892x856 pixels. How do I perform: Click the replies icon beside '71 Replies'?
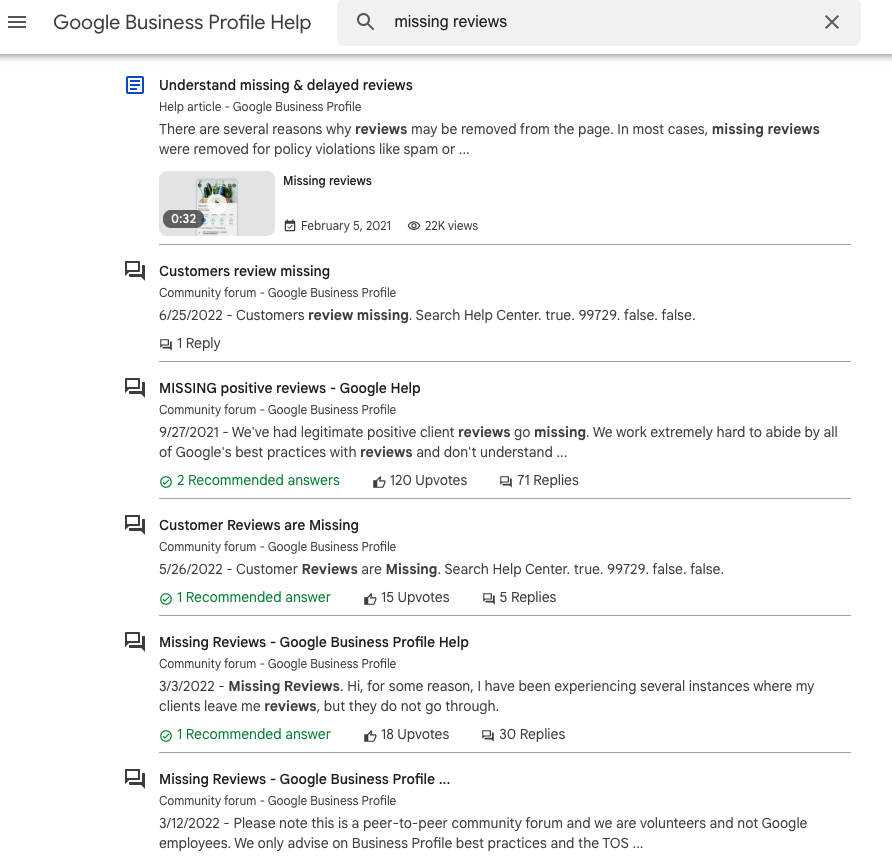[x=506, y=482]
